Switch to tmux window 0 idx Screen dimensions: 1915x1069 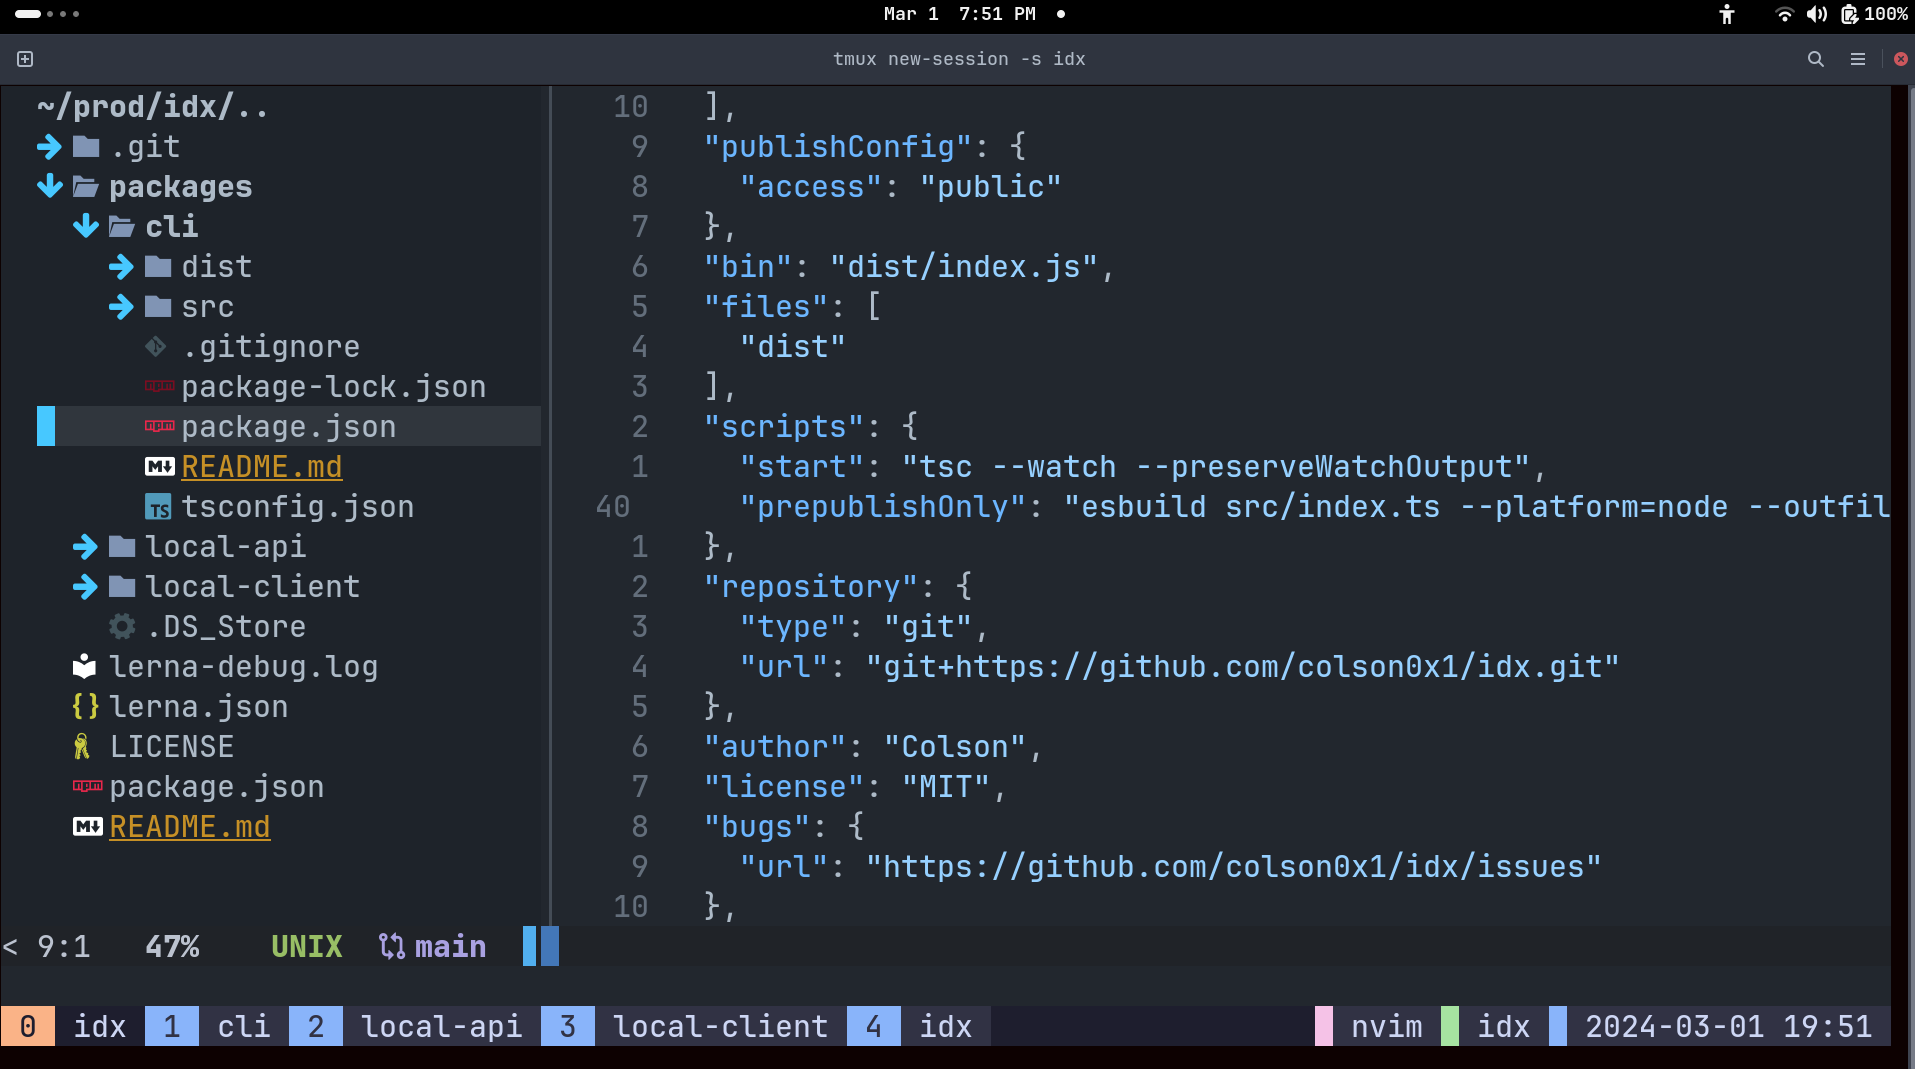tap(73, 1026)
